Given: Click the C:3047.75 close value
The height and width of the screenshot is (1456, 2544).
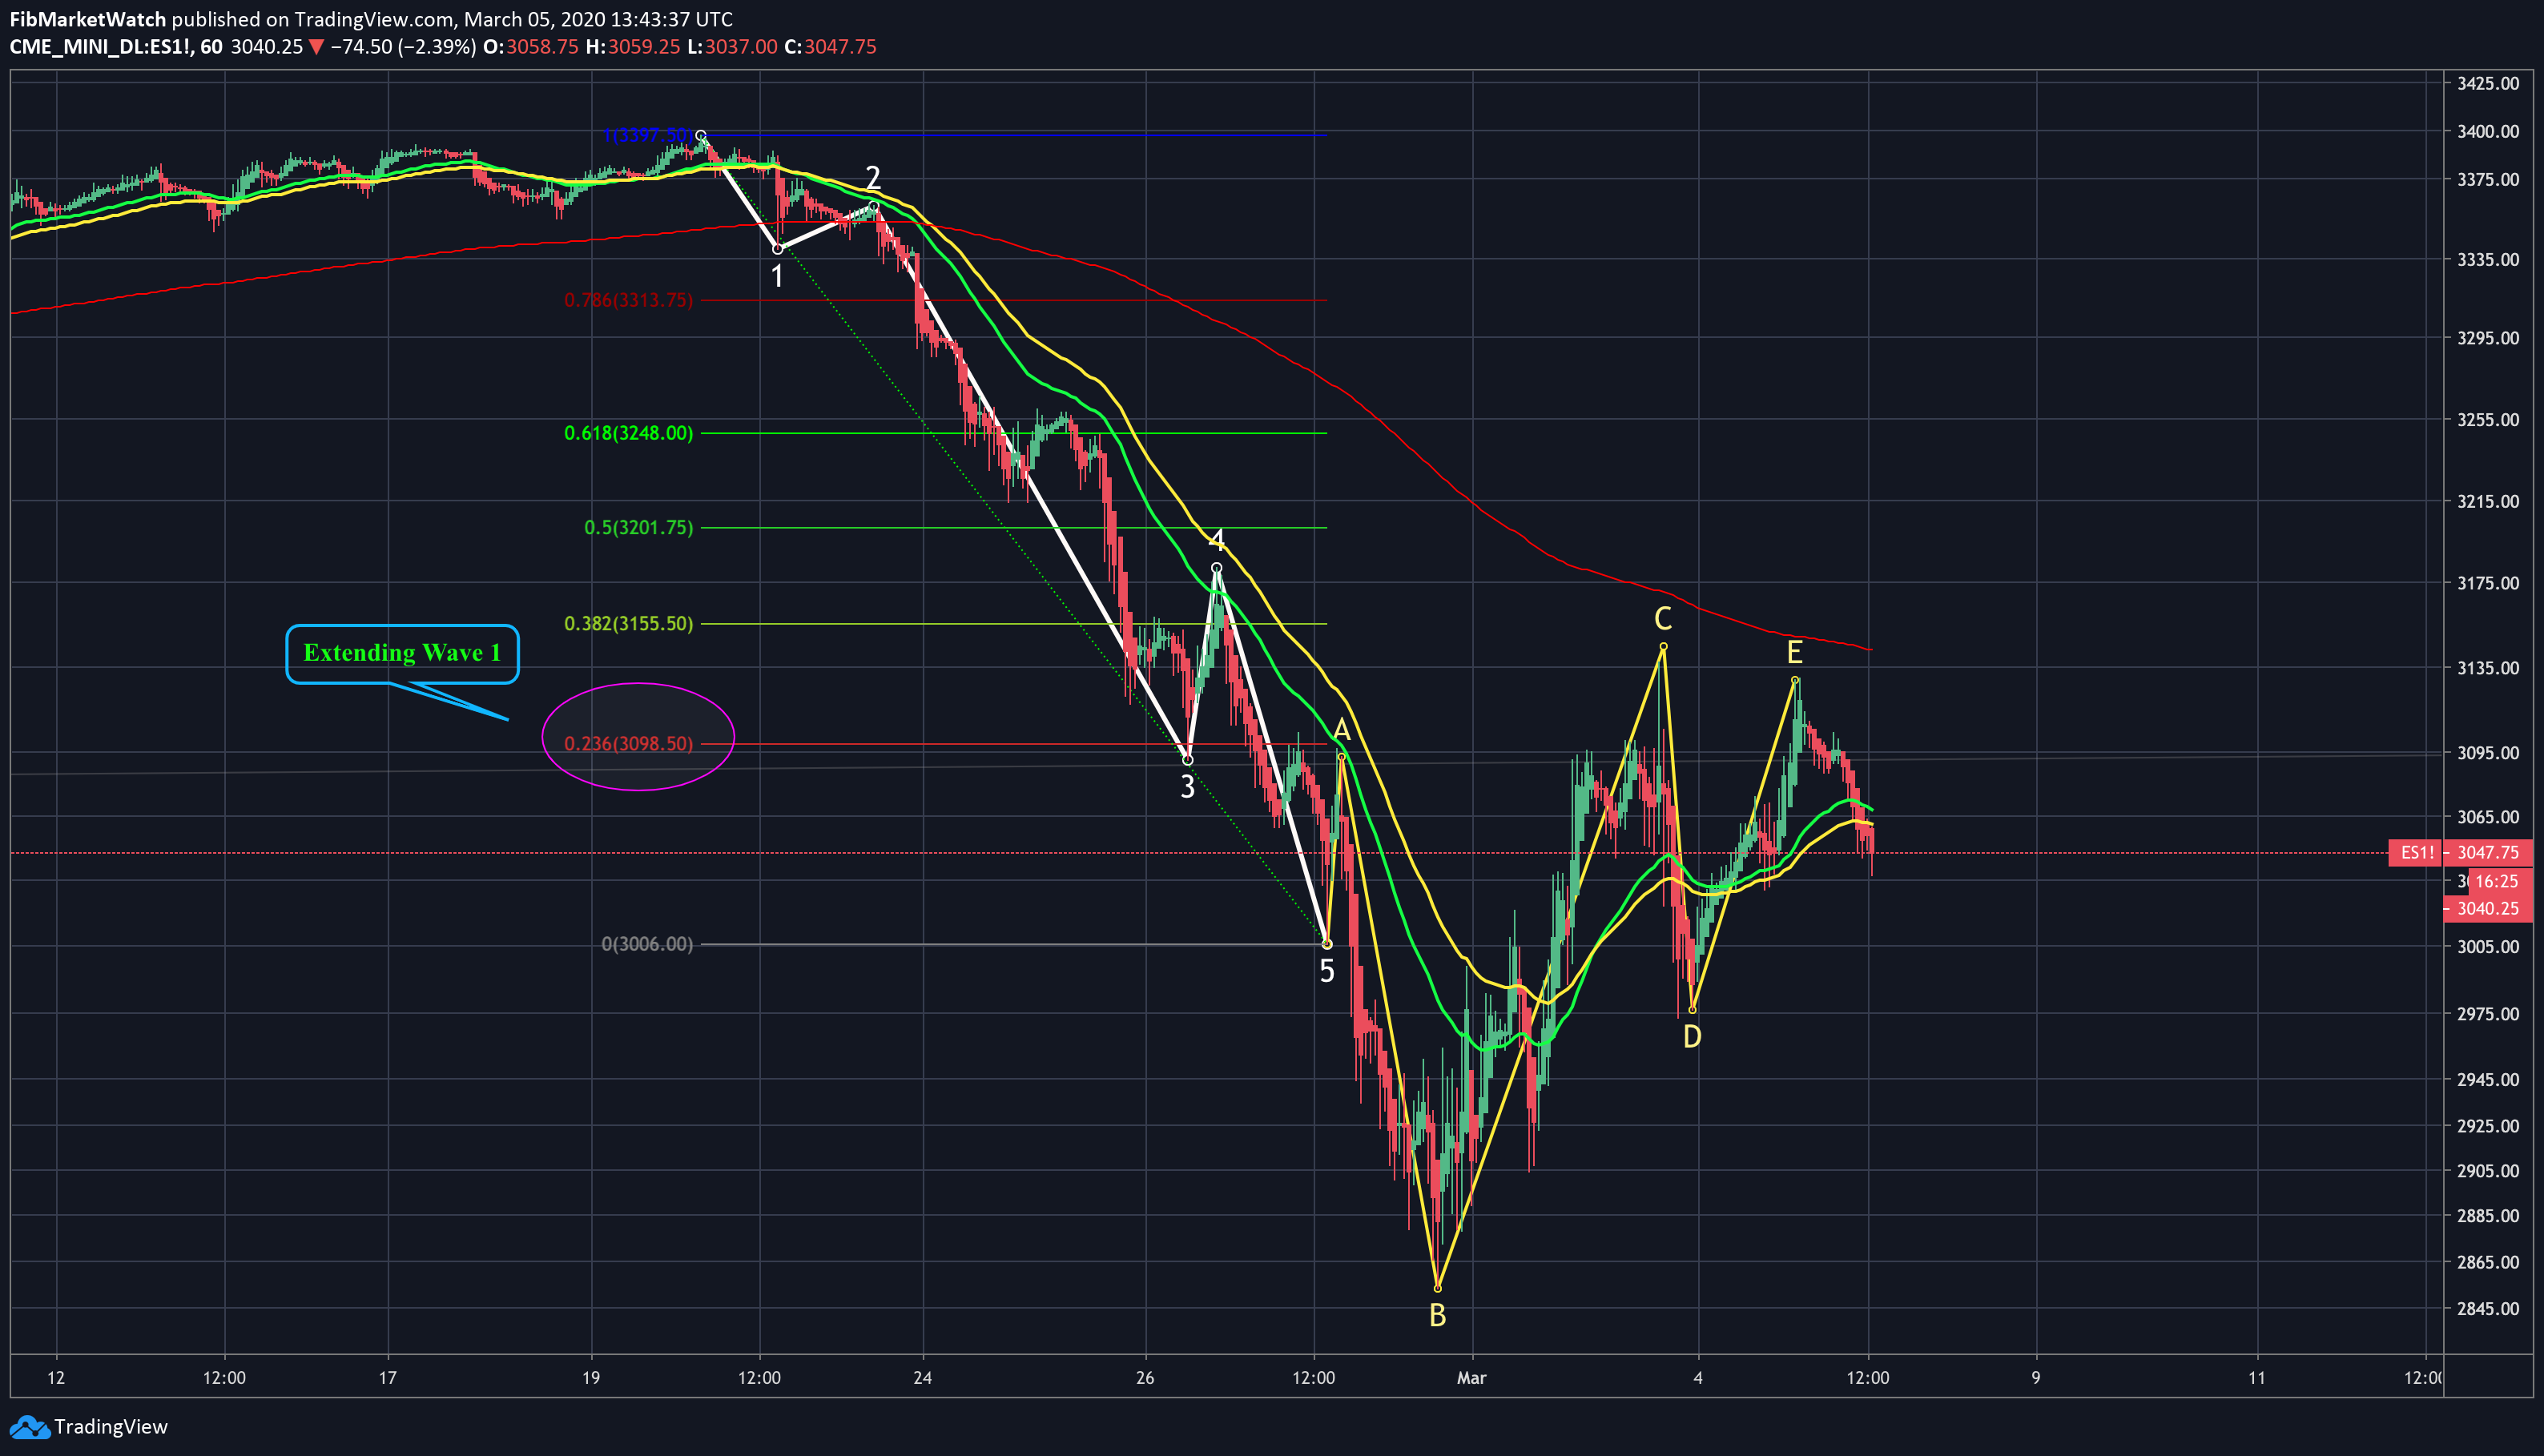Looking at the screenshot, I should click(x=830, y=47).
